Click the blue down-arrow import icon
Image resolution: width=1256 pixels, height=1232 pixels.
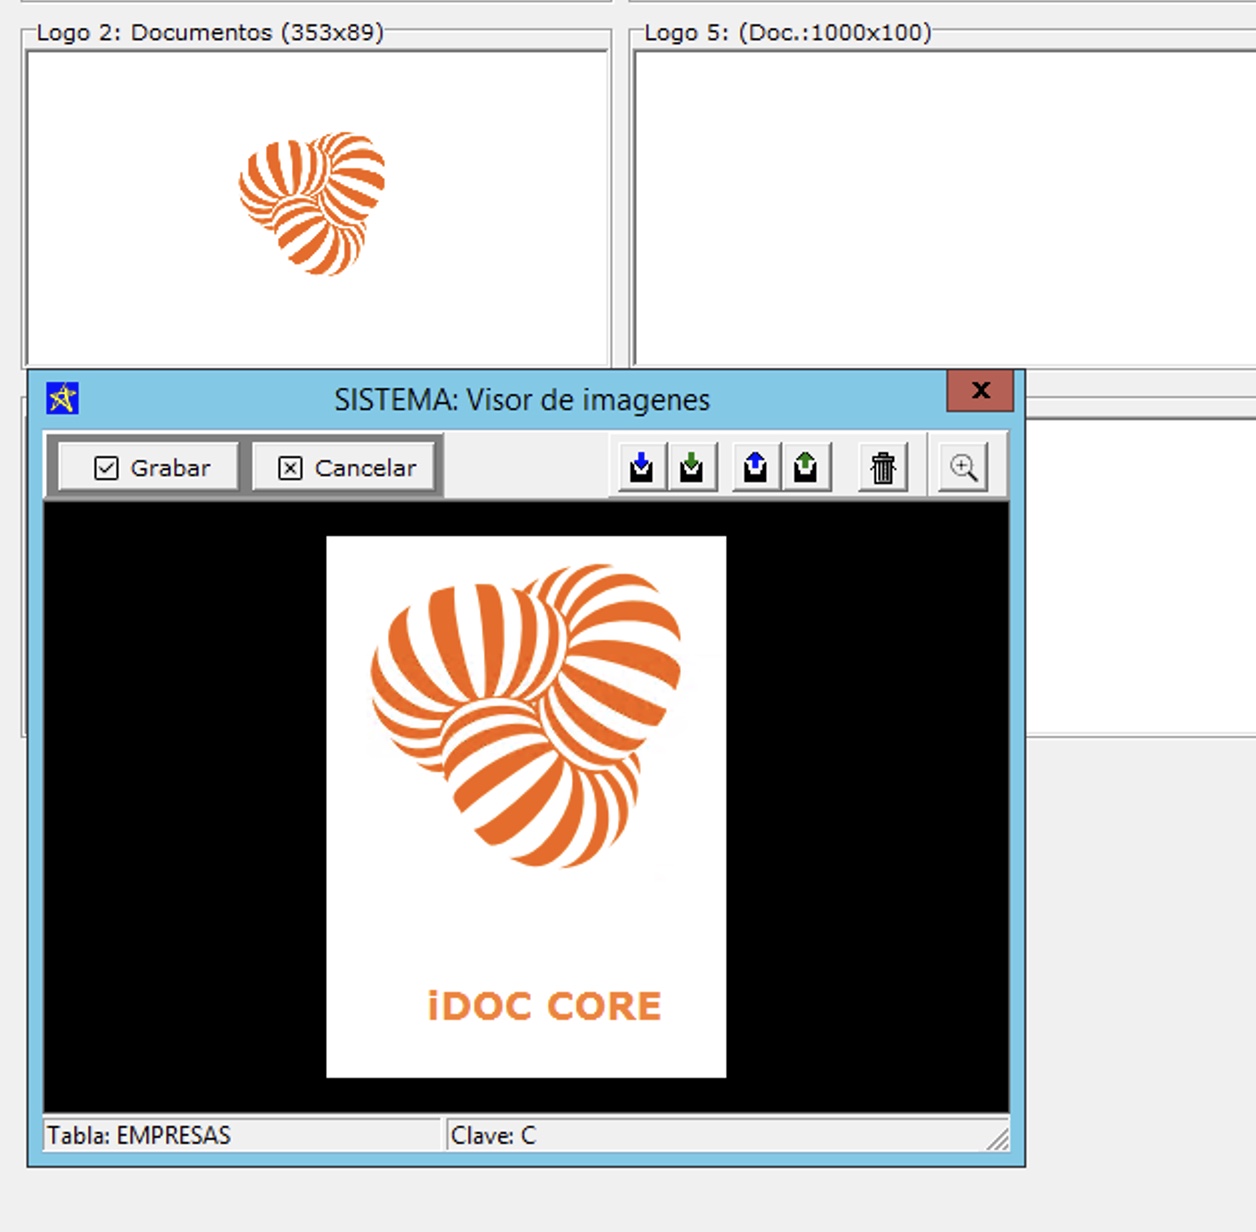(x=642, y=467)
